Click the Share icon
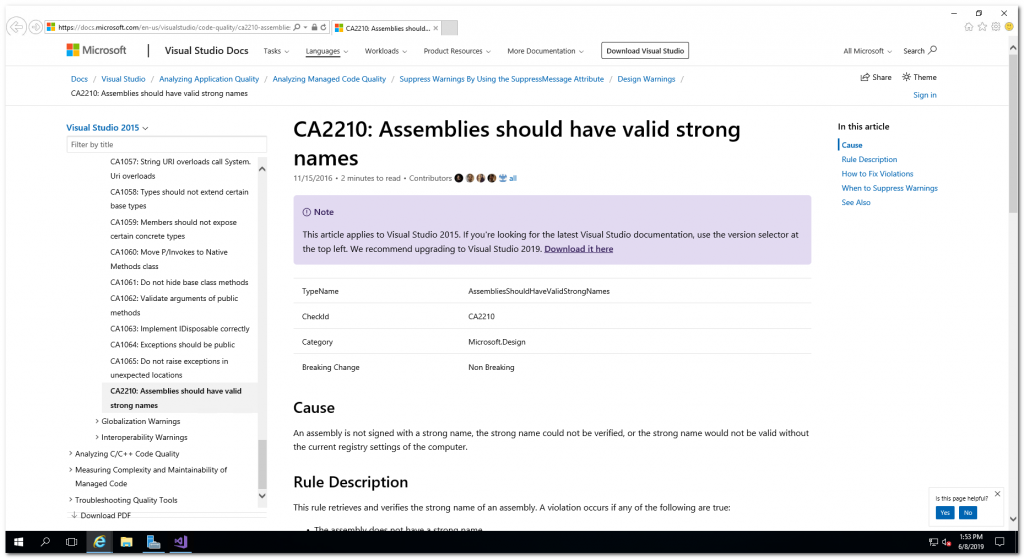The image size is (1024, 559). pyautogui.click(x=865, y=77)
